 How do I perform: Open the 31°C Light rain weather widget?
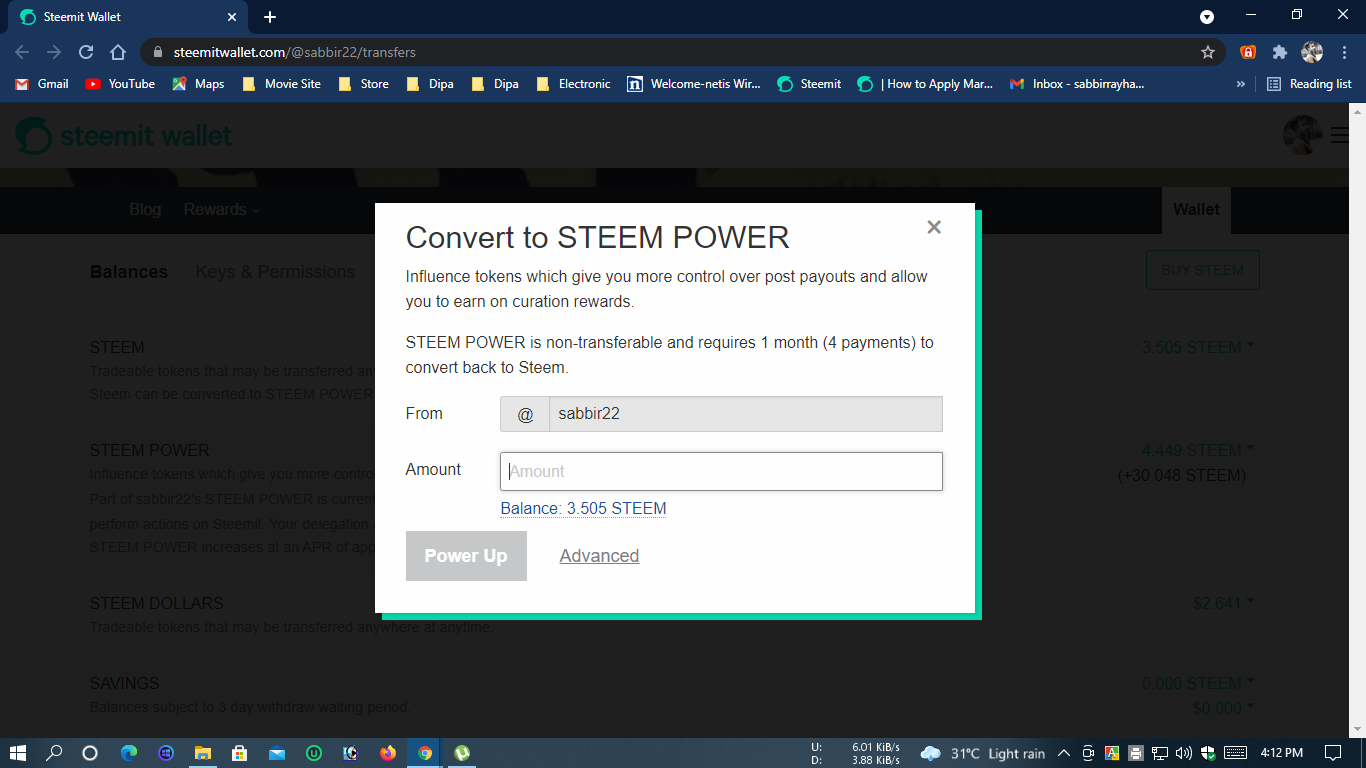(x=982, y=753)
